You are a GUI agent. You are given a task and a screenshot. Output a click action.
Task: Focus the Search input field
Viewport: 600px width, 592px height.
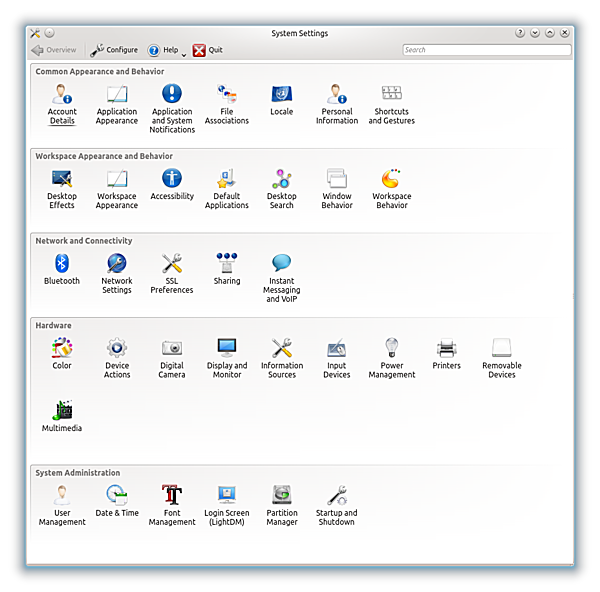(x=487, y=50)
